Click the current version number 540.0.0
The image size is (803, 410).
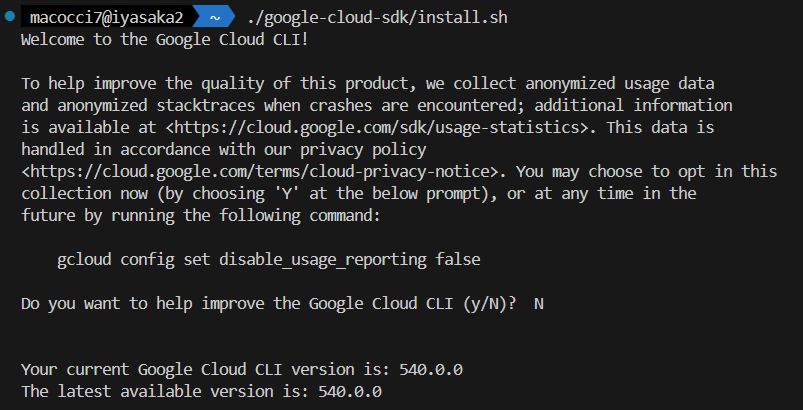(430, 369)
